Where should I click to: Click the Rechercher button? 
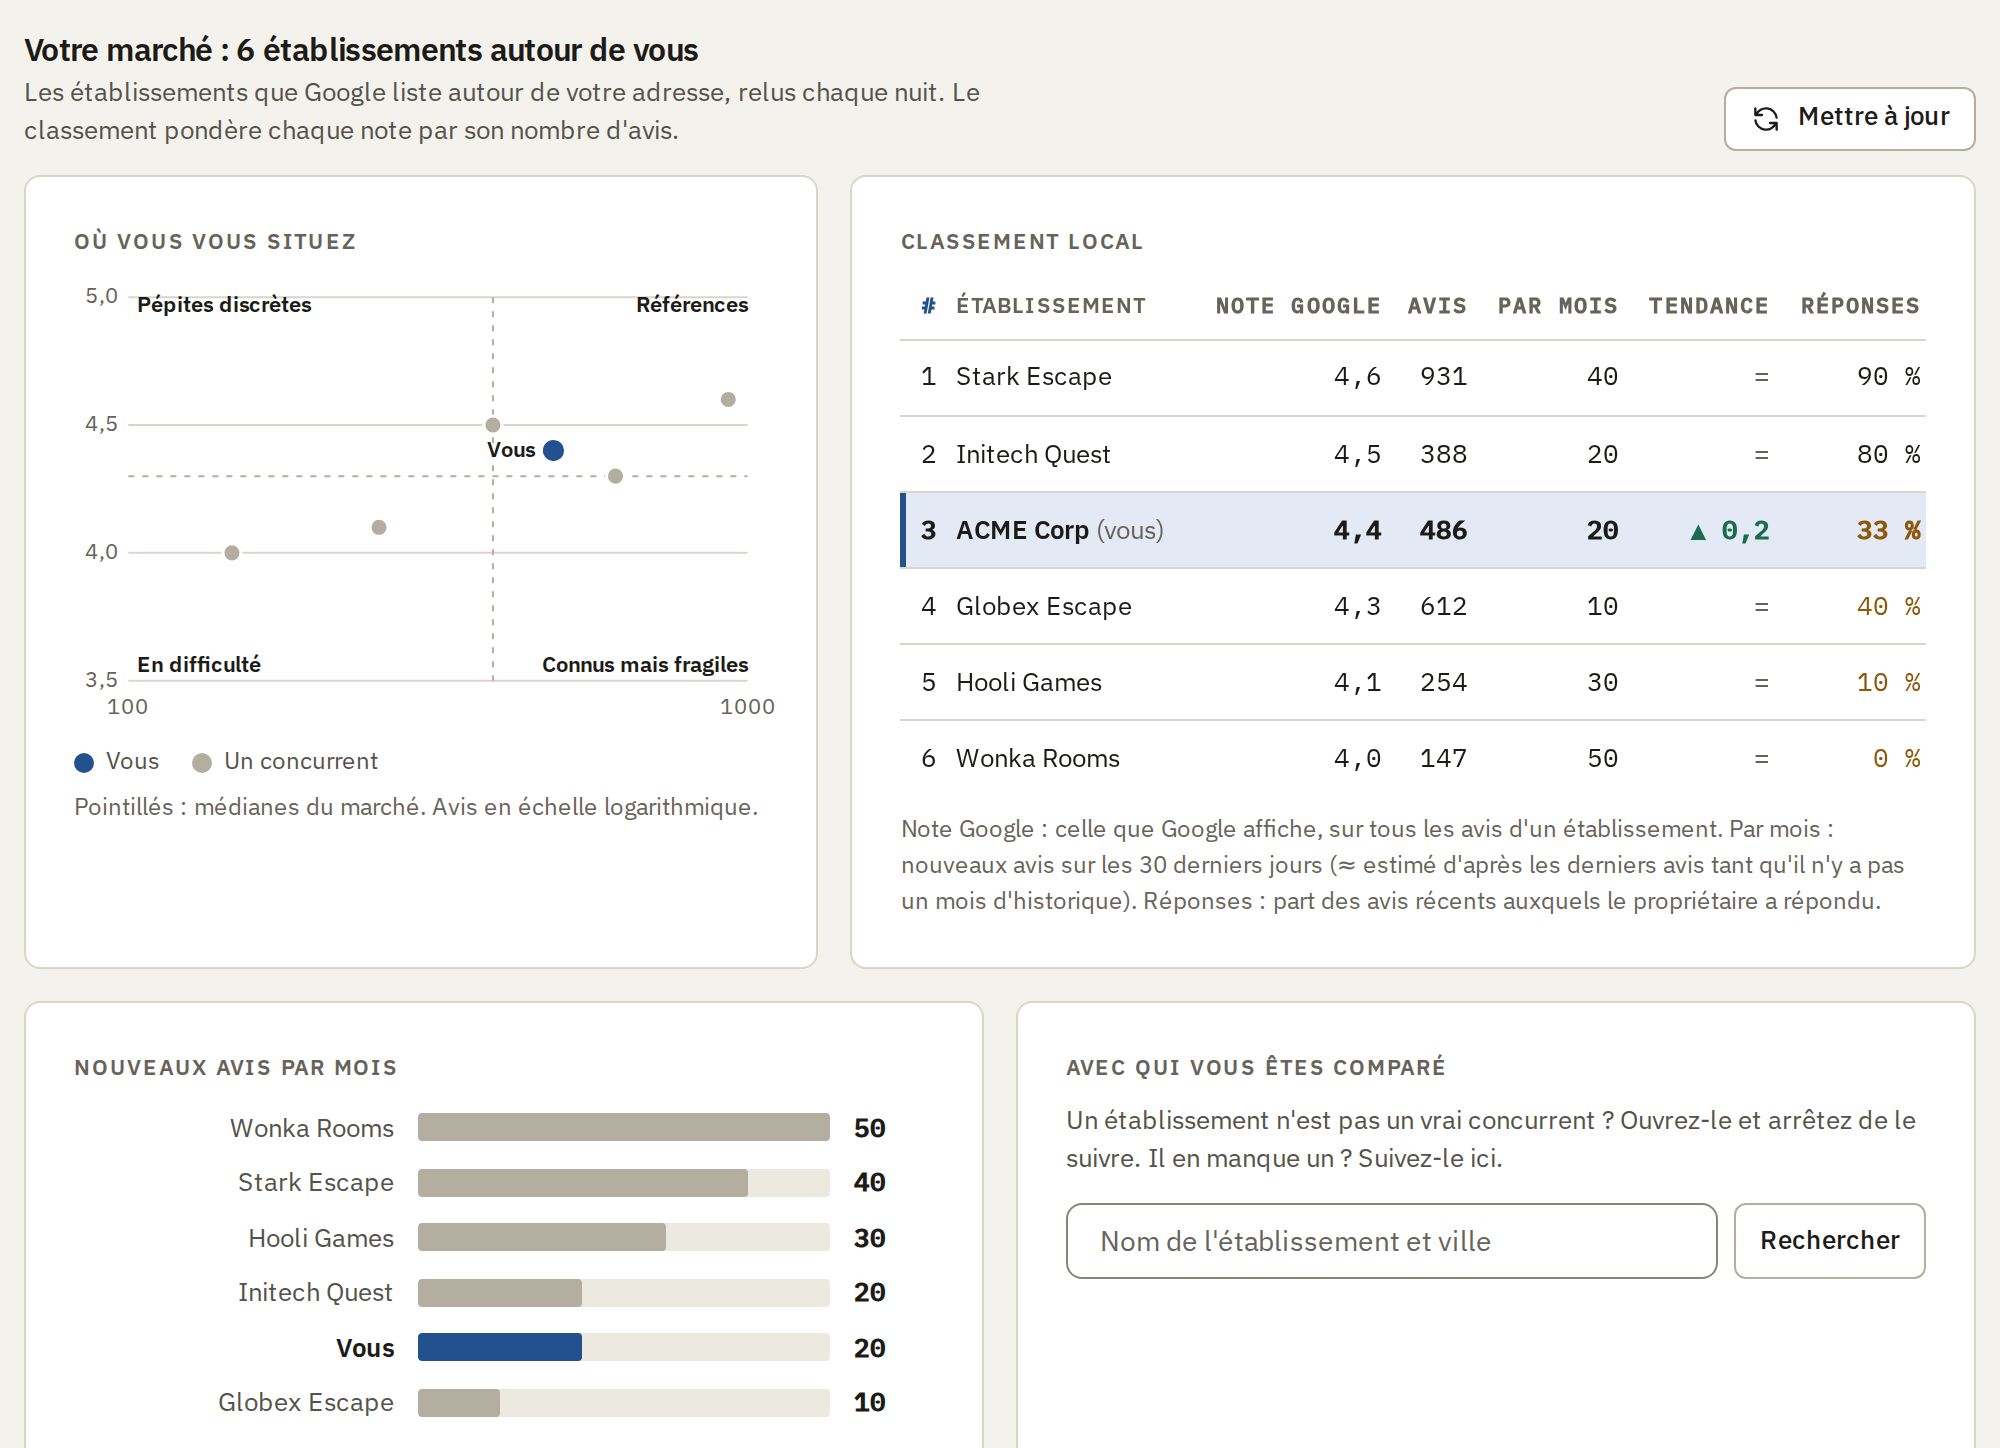(1829, 1240)
